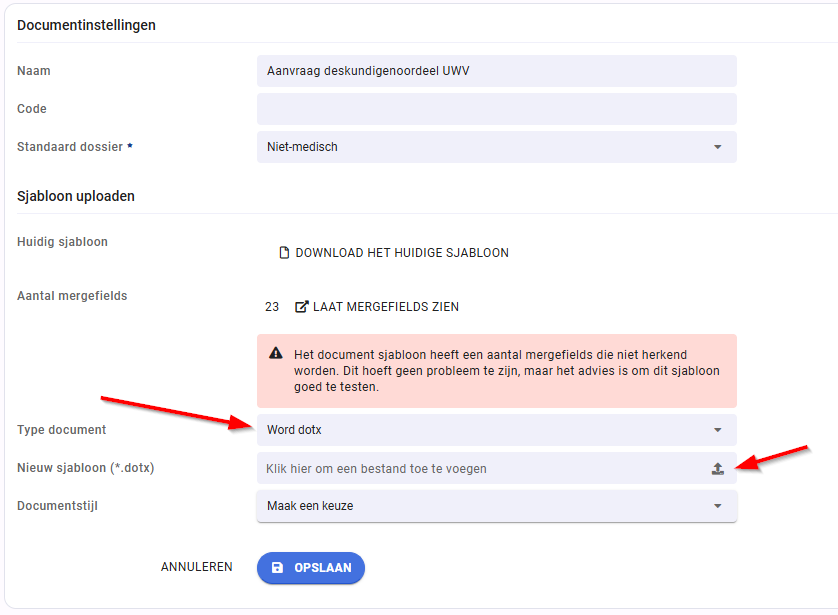
Task: Click the Annuleren button
Action: coord(197,567)
